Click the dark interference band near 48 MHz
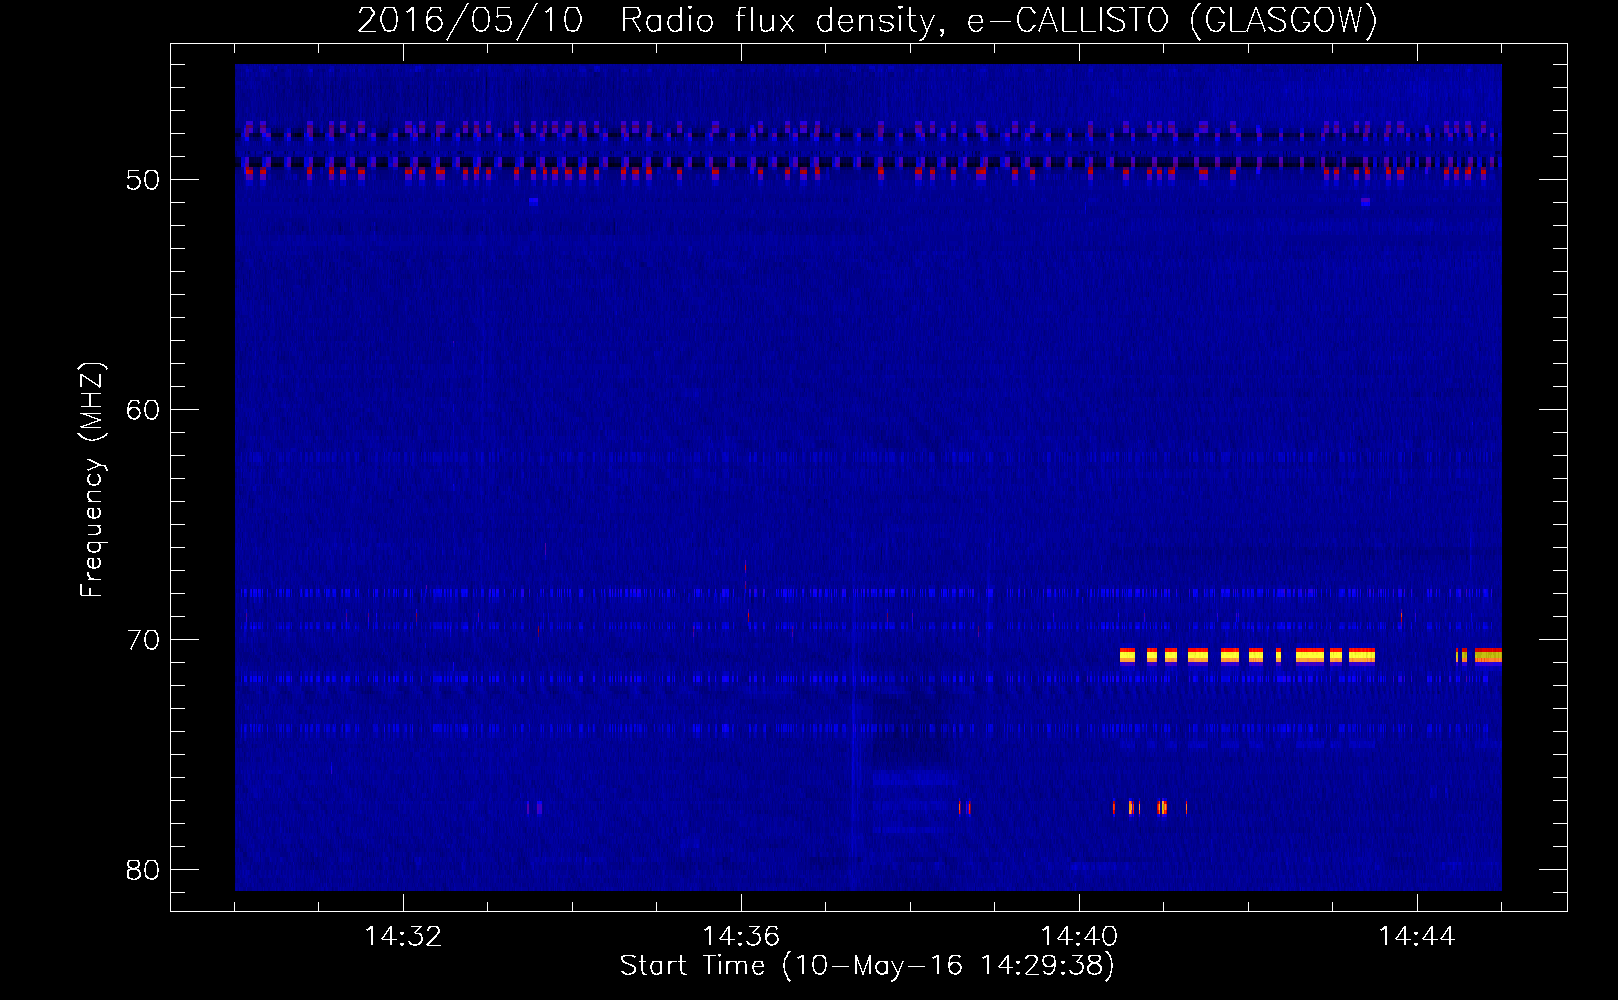 (868, 135)
